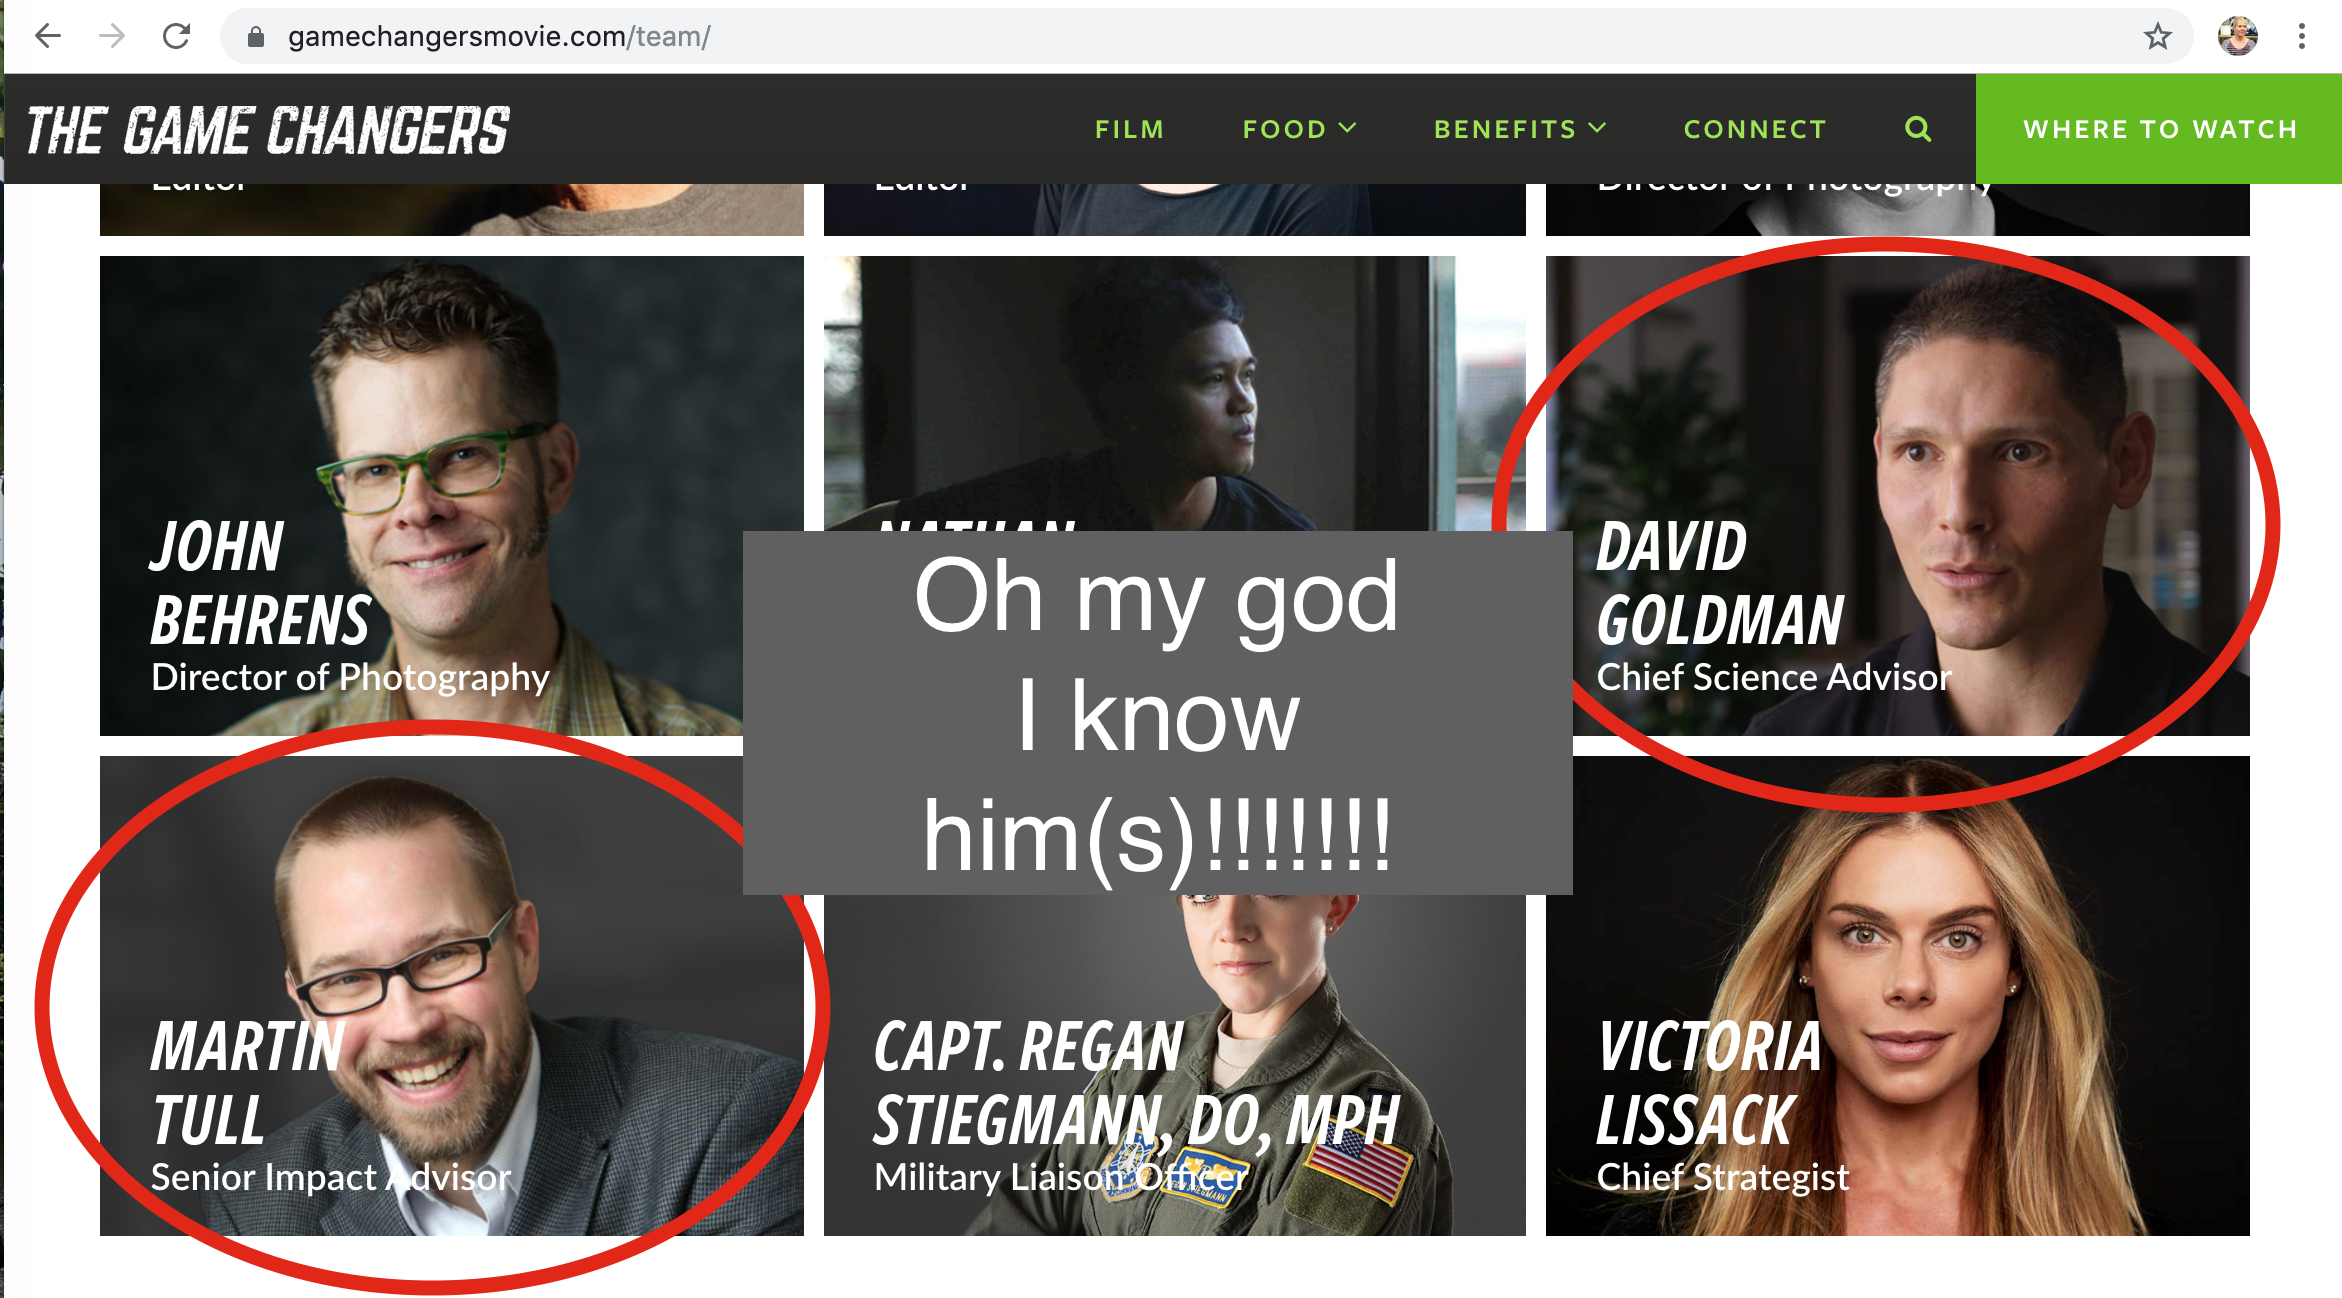The image size is (2342, 1298).
Task: Expand the BENEFITS dropdown menu
Action: click(1519, 129)
